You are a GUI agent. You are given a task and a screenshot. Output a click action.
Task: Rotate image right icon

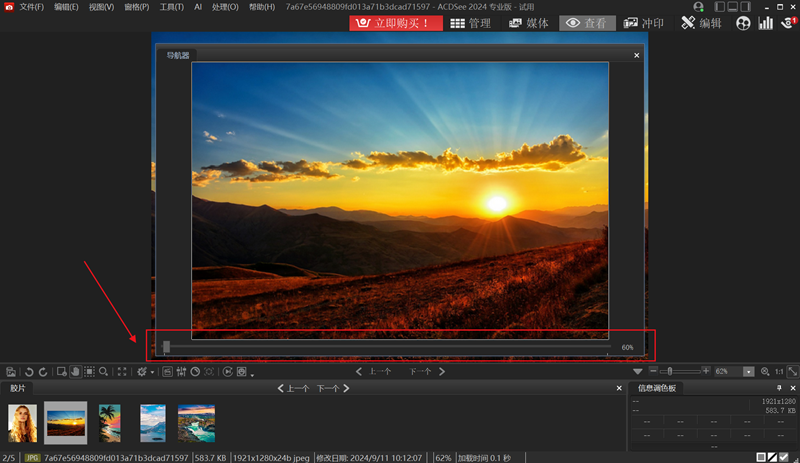43,372
